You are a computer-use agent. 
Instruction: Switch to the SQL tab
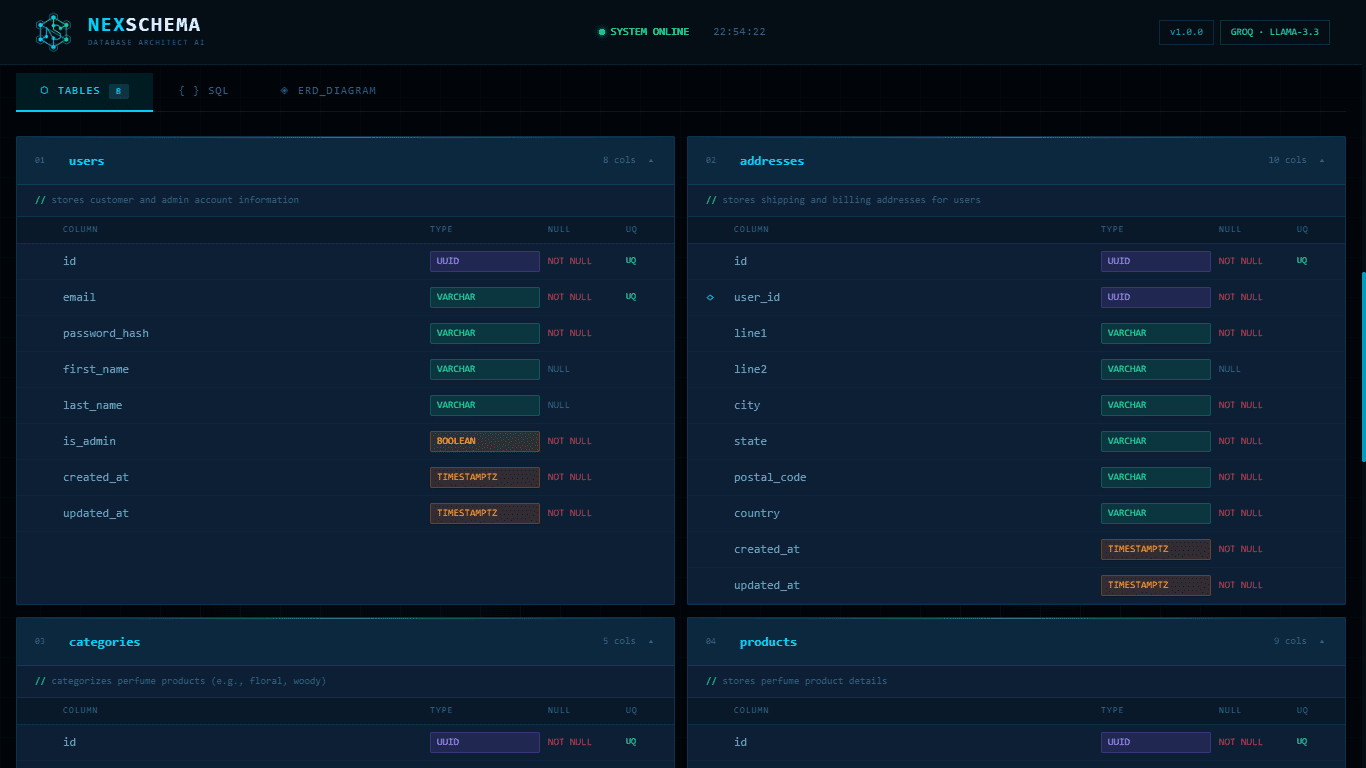click(x=204, y=91)
